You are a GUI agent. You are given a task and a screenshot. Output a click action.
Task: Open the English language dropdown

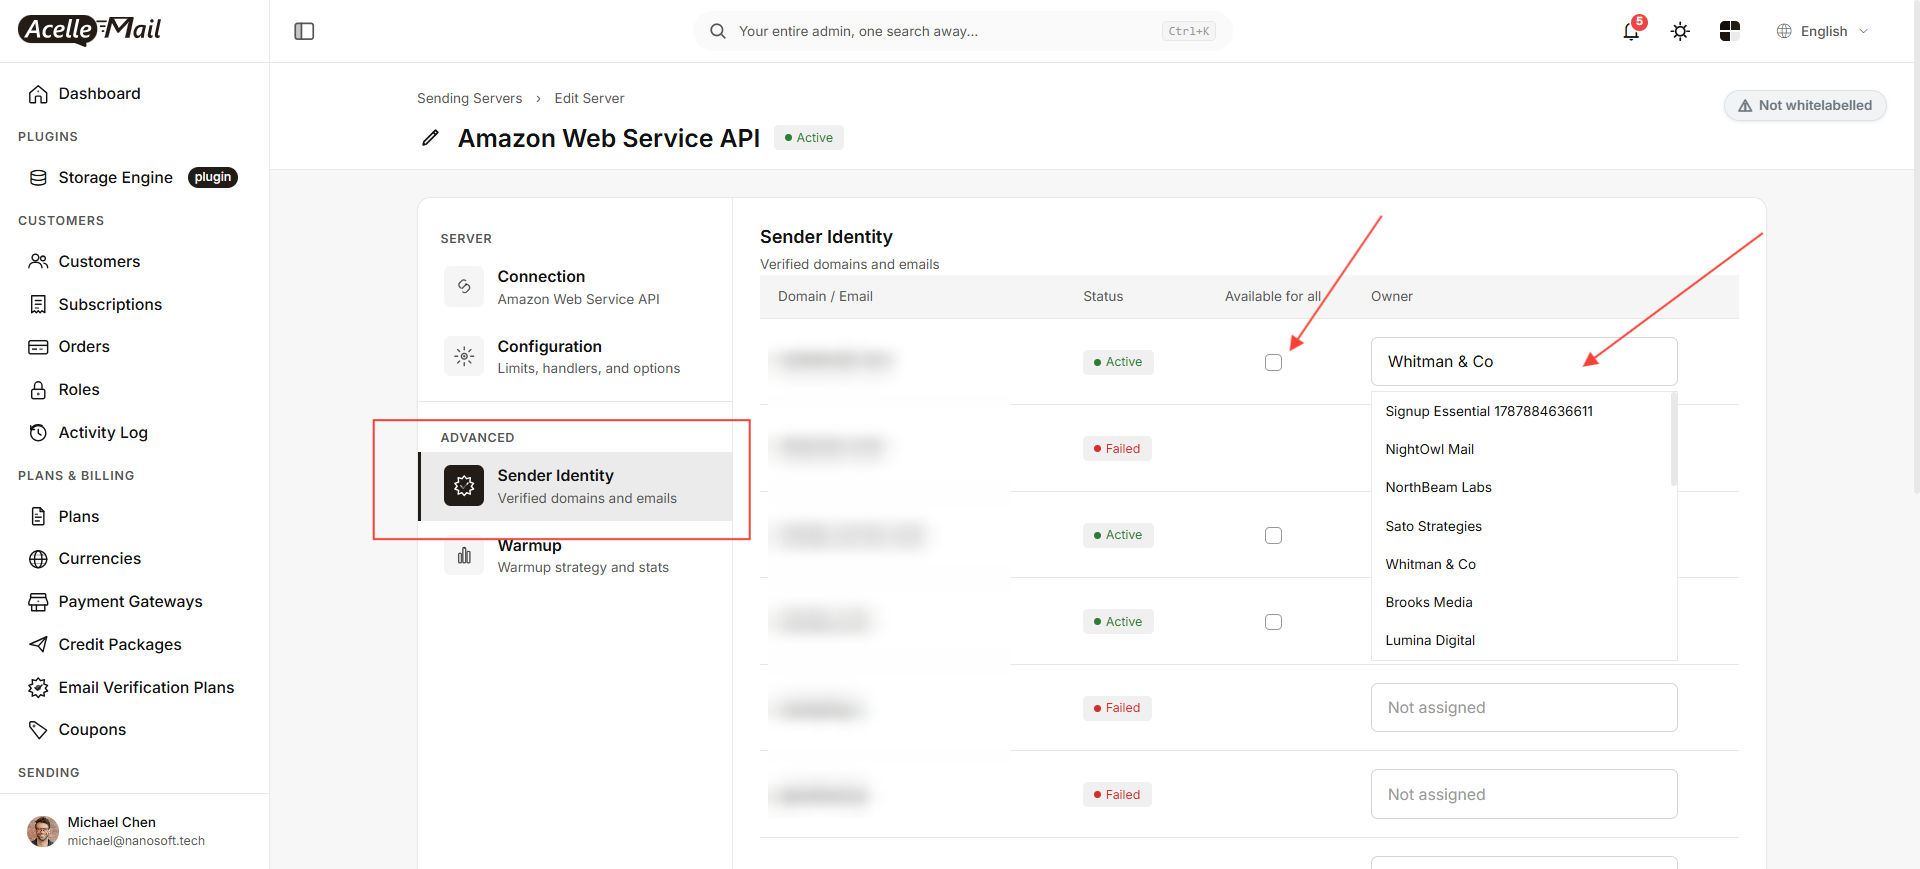click(x=1822, y=31)
